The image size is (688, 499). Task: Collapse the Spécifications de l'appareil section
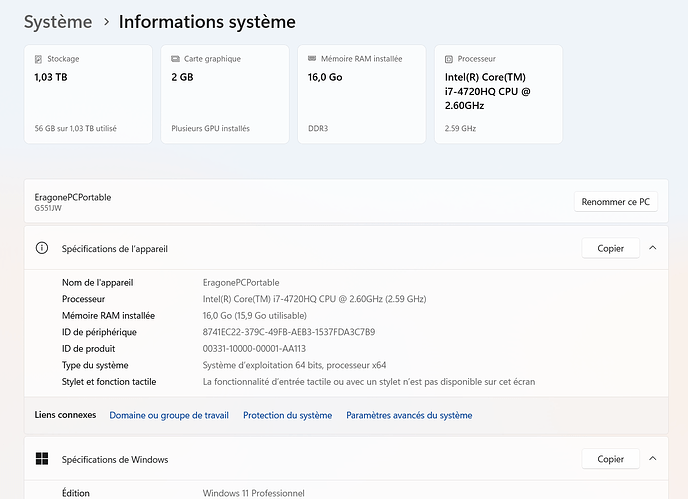point(653,248)
